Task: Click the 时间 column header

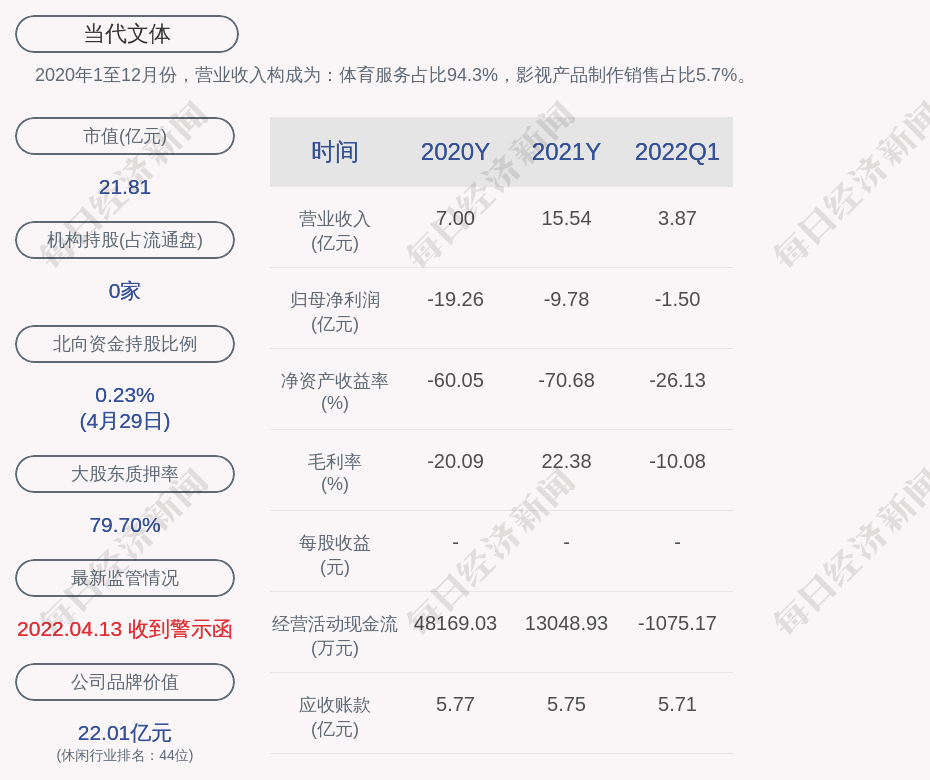Action: pyautogui.click(x=335, y=152)
